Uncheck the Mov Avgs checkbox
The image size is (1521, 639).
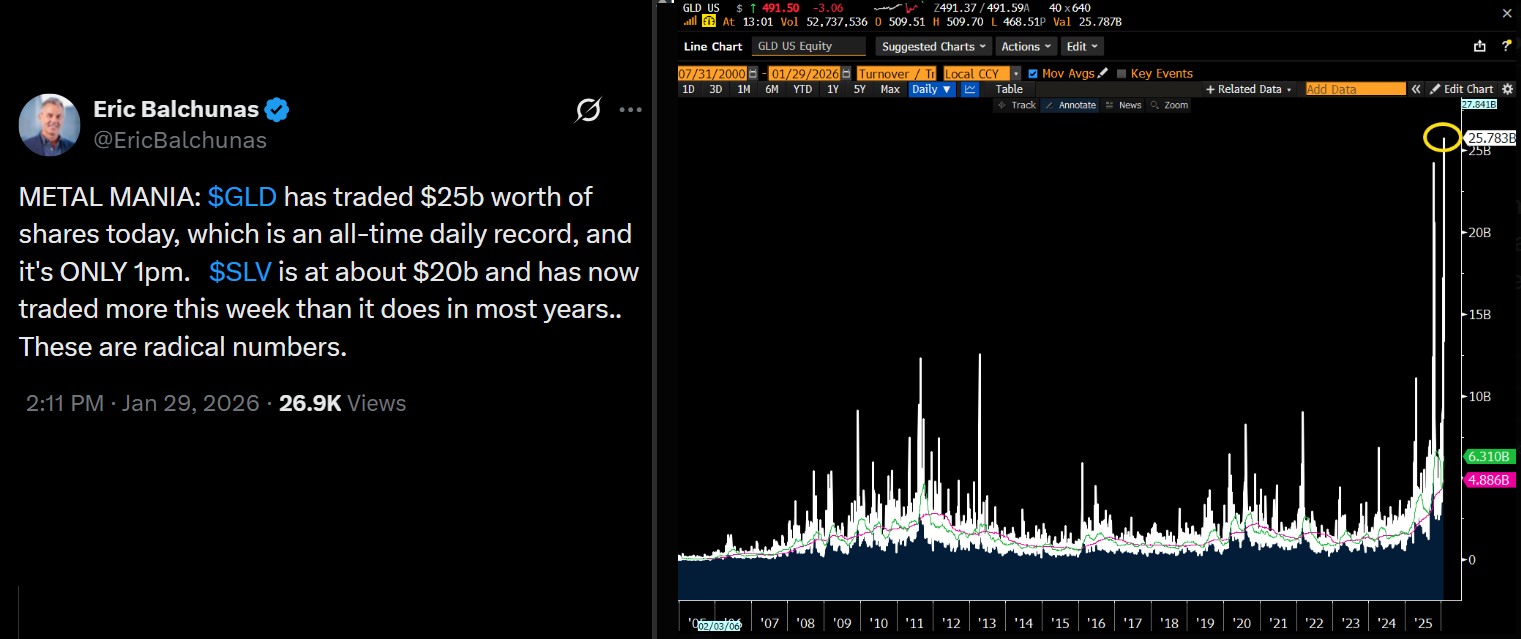pos(1033,73)
